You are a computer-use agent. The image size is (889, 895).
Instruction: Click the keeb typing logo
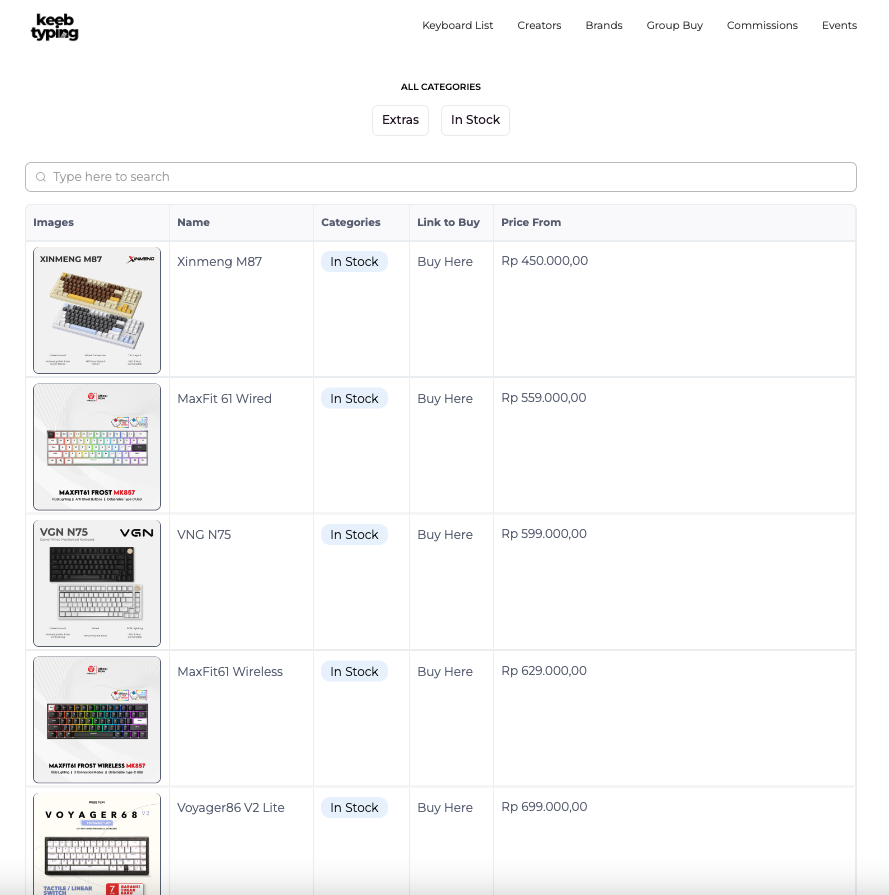55,27
